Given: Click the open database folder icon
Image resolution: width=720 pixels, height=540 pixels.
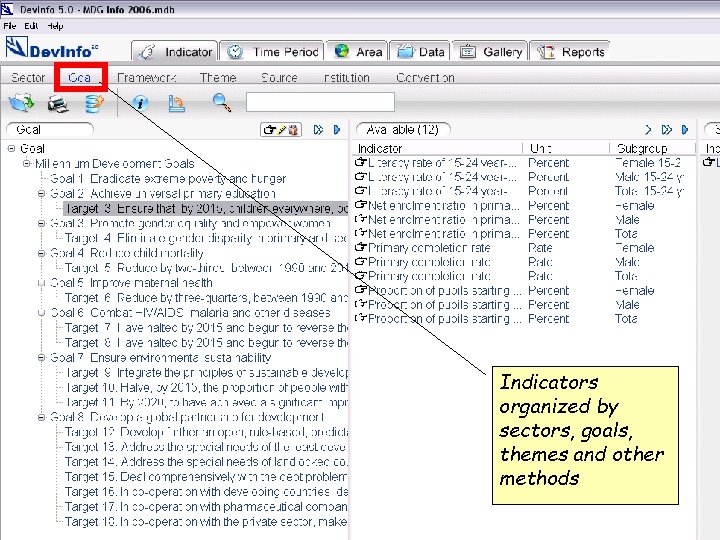Looking at the screenshot, I should [x=21, y=102].
